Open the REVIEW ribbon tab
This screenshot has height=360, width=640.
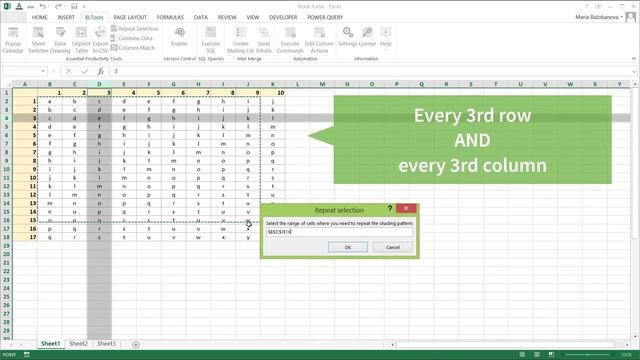click(x=227, y=17)
